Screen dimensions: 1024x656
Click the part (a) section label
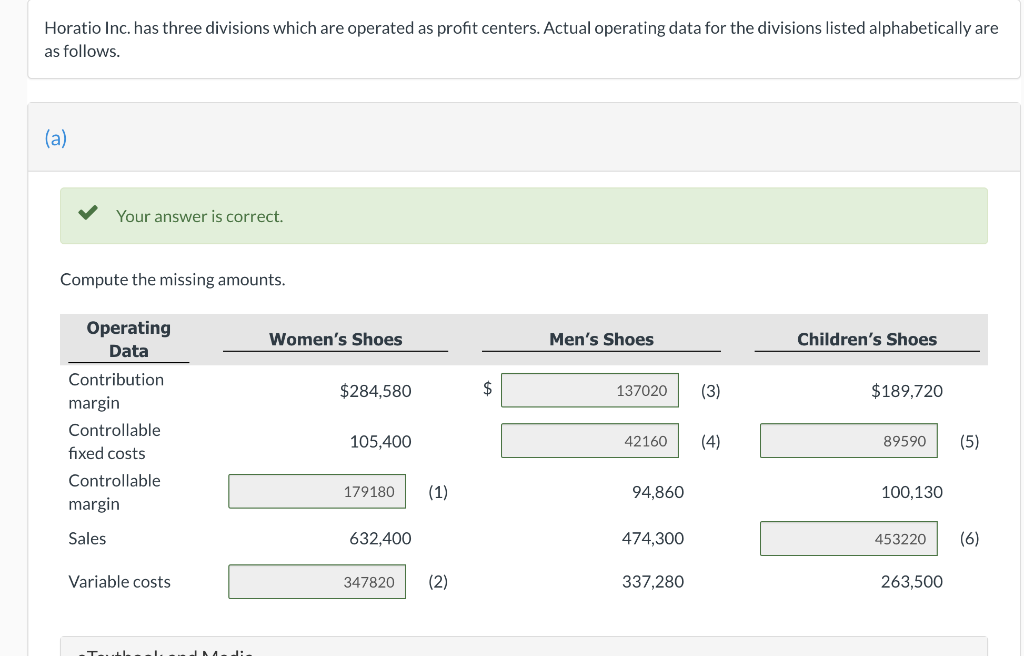tap(55, 139)
